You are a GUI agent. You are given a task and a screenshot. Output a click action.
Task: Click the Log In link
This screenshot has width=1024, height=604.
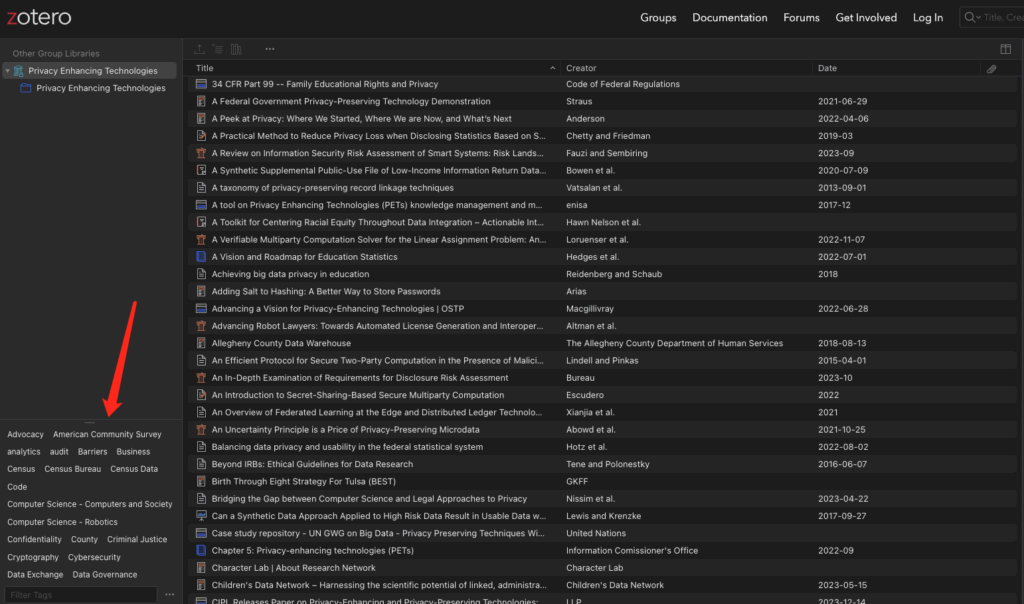point(927,17)
